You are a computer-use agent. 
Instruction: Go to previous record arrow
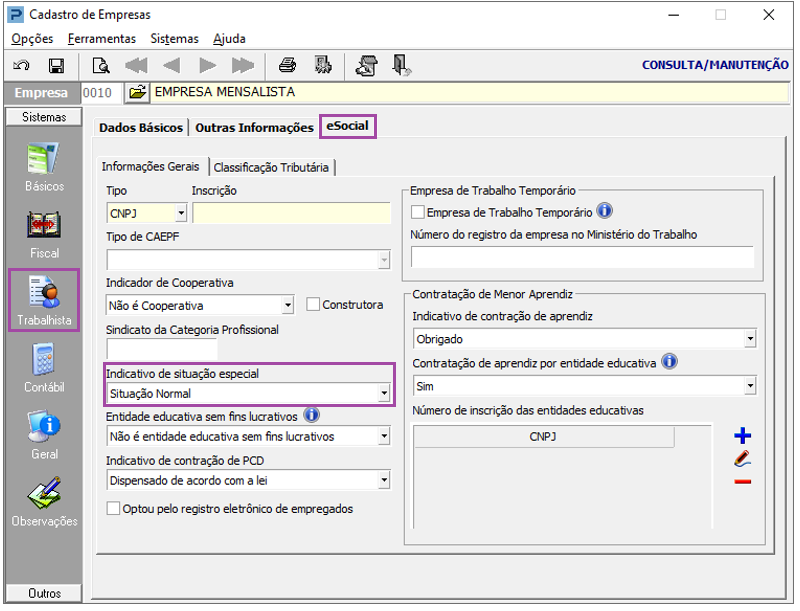pyautogui.click(x=171, y=65)
